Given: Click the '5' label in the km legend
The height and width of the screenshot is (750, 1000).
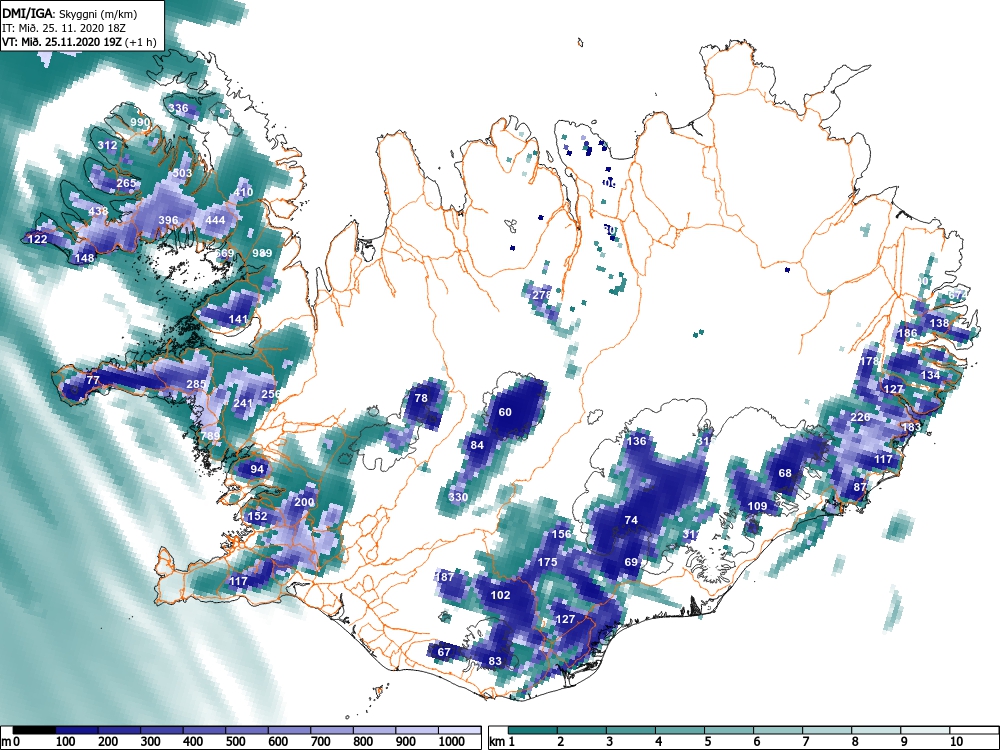Looking at the screenshot, I should coord(707,742).
